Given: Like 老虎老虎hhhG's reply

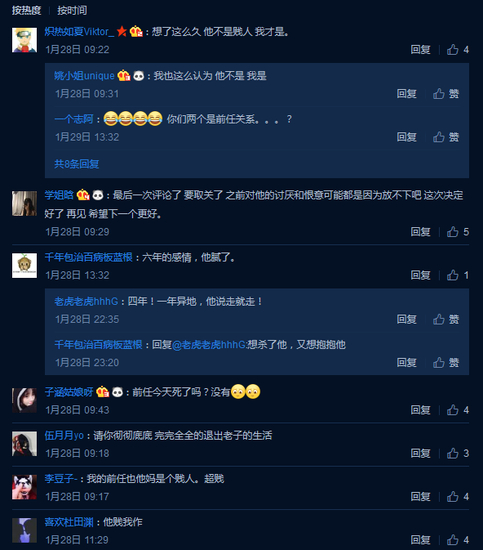Looking at the screenshot, I should [x=446, y=319].
